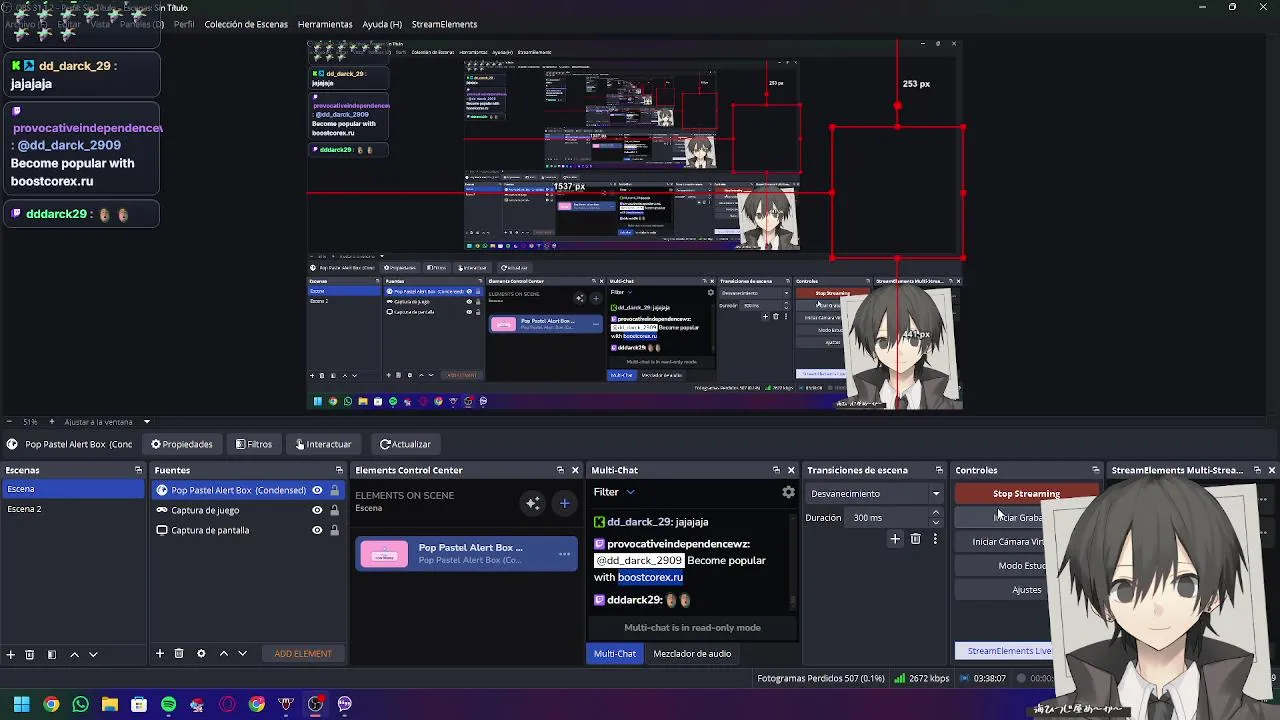Open the Ayuda (H) menu

click(x=382, y=24)
